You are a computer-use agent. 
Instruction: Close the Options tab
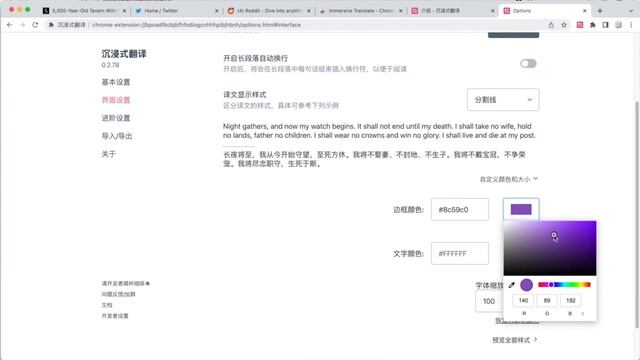point(584,11)
